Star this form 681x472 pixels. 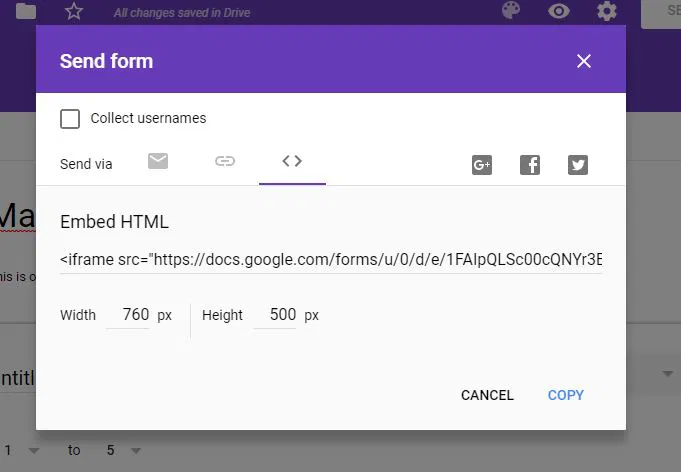pyautogui.click(x=74, y=11)
